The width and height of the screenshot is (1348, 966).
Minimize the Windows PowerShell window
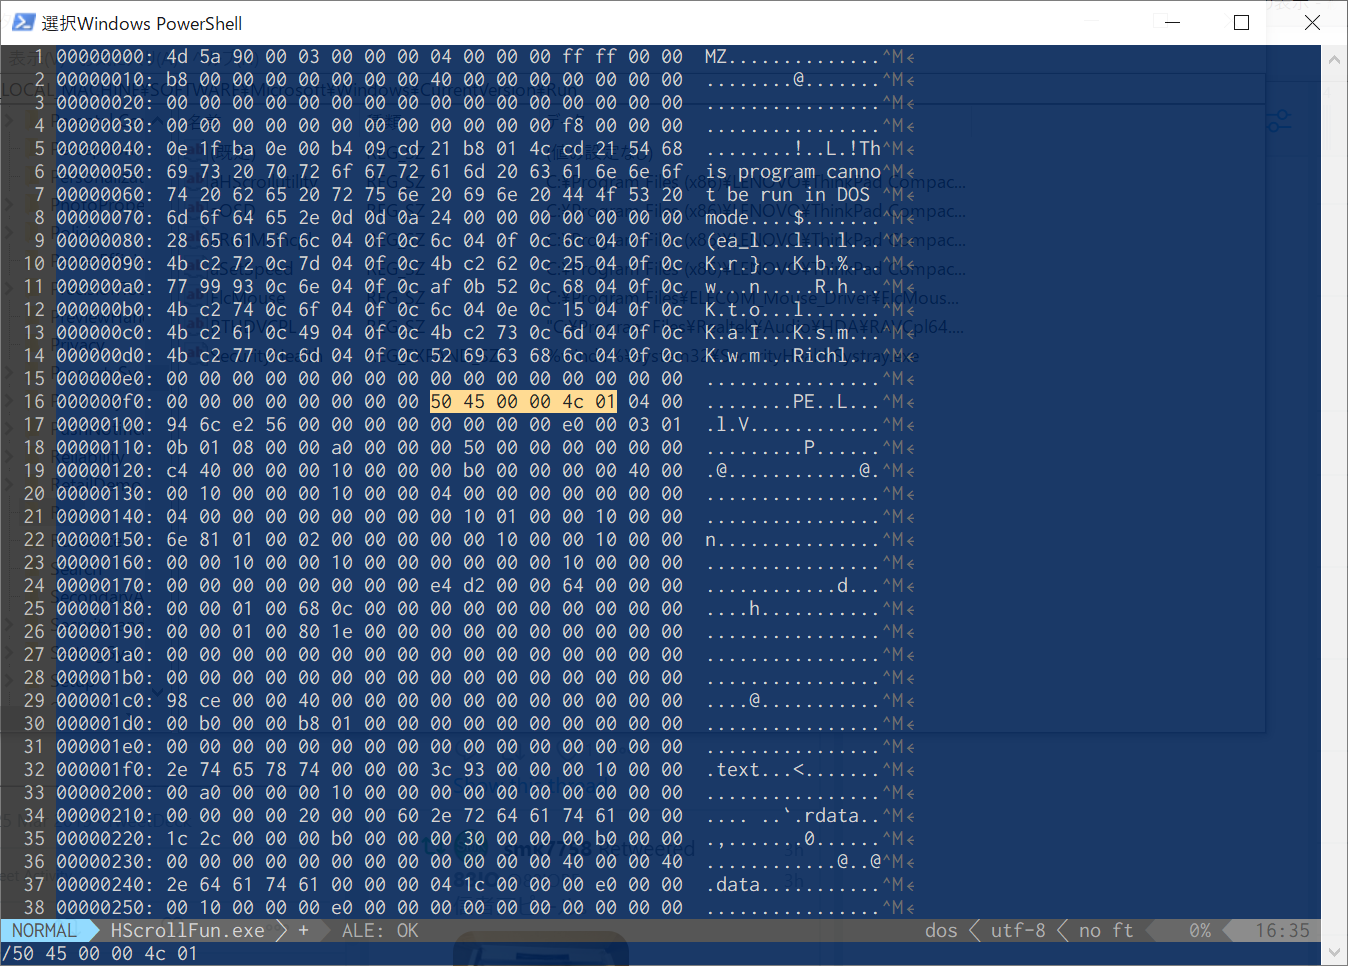1173,23
